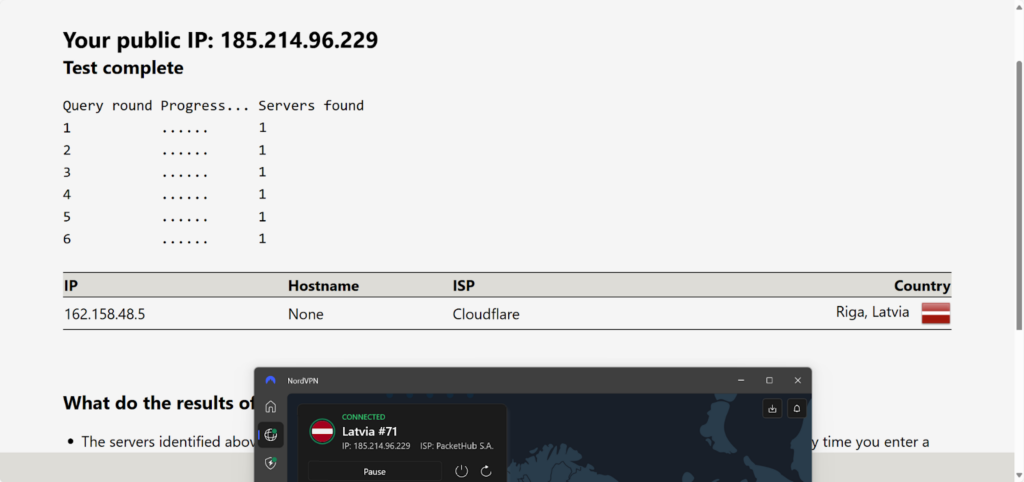Click DNS server IP 162.158.48.5
Viewport: 1024px width, 482px height.
pos(104,314)
